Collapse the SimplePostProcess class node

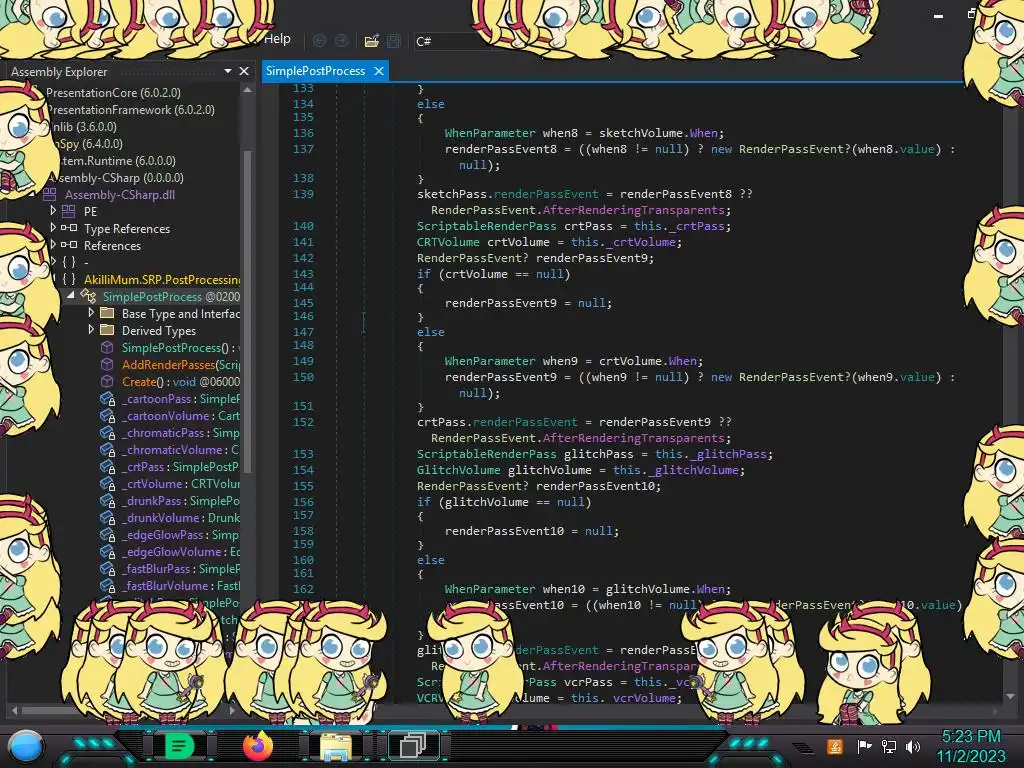pos(71,296)
